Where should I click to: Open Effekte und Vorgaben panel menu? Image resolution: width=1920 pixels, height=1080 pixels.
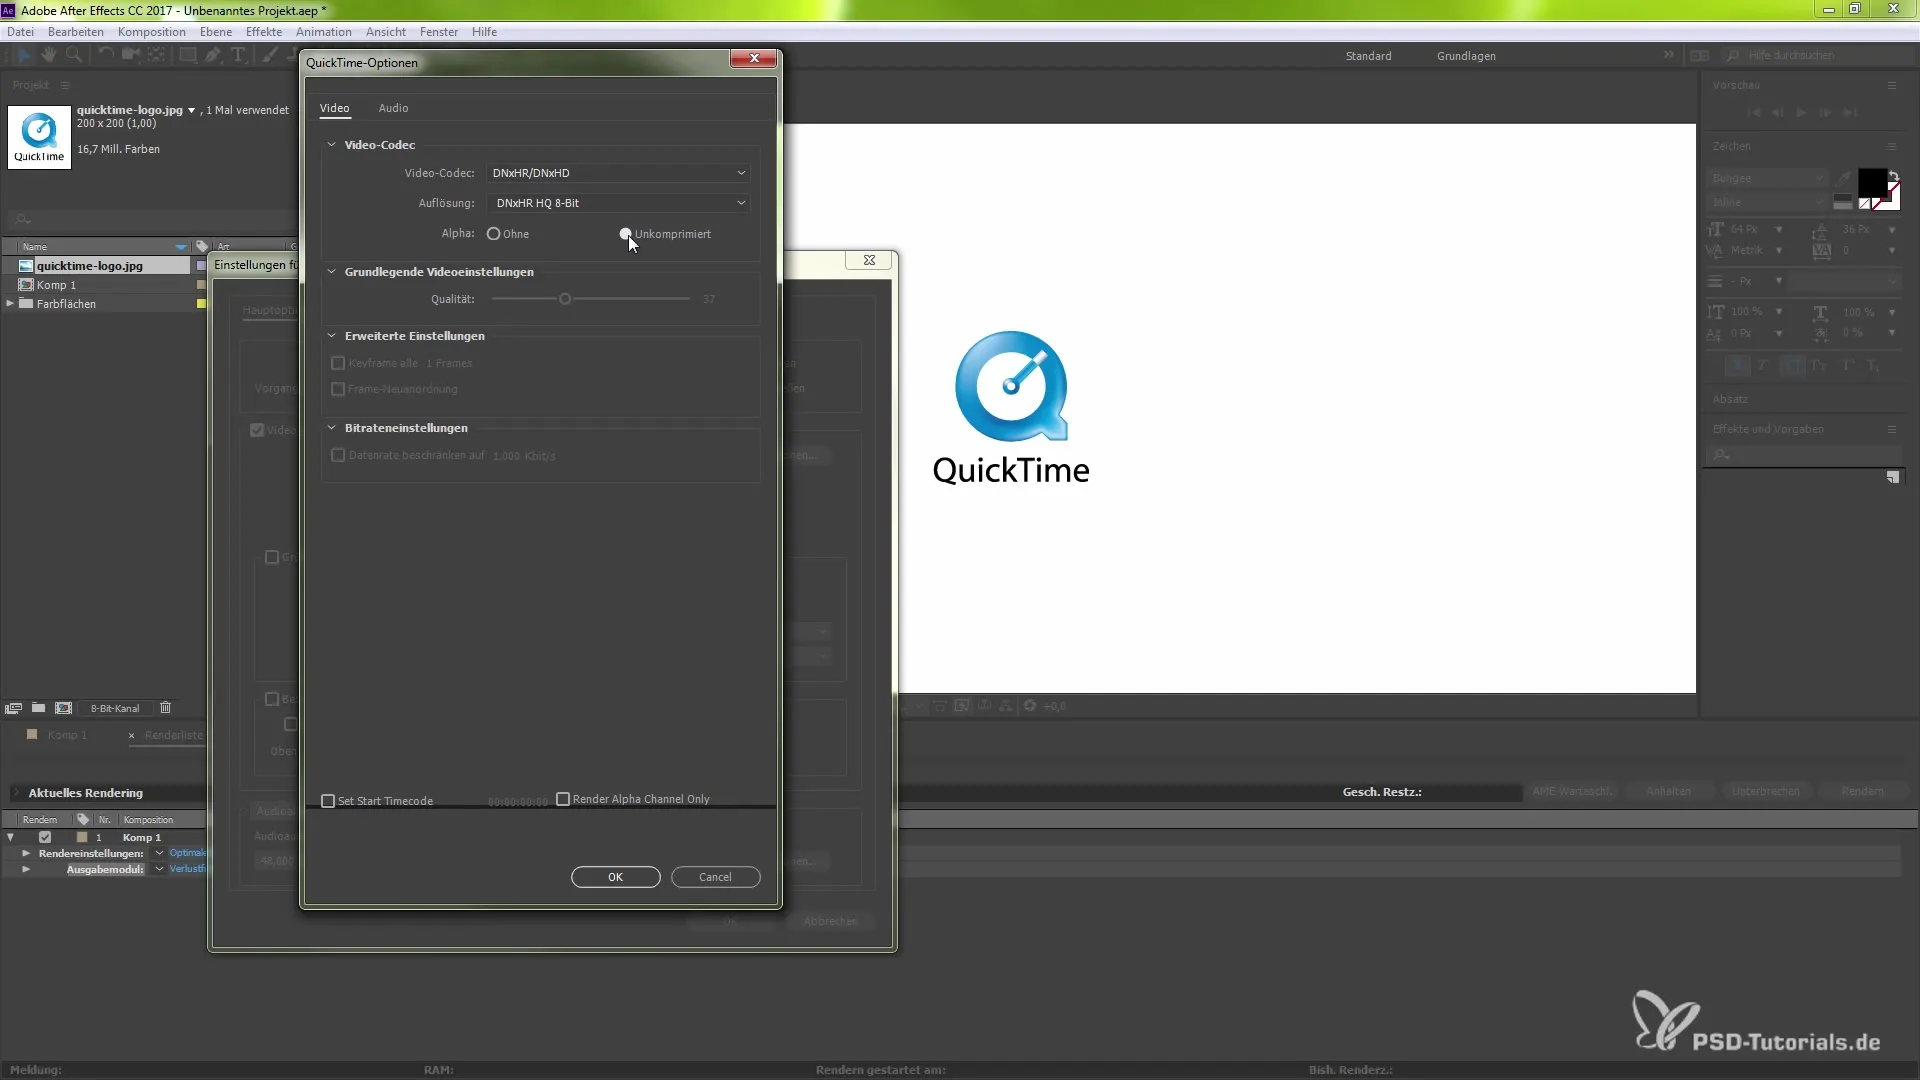(x=1892, y=429)
